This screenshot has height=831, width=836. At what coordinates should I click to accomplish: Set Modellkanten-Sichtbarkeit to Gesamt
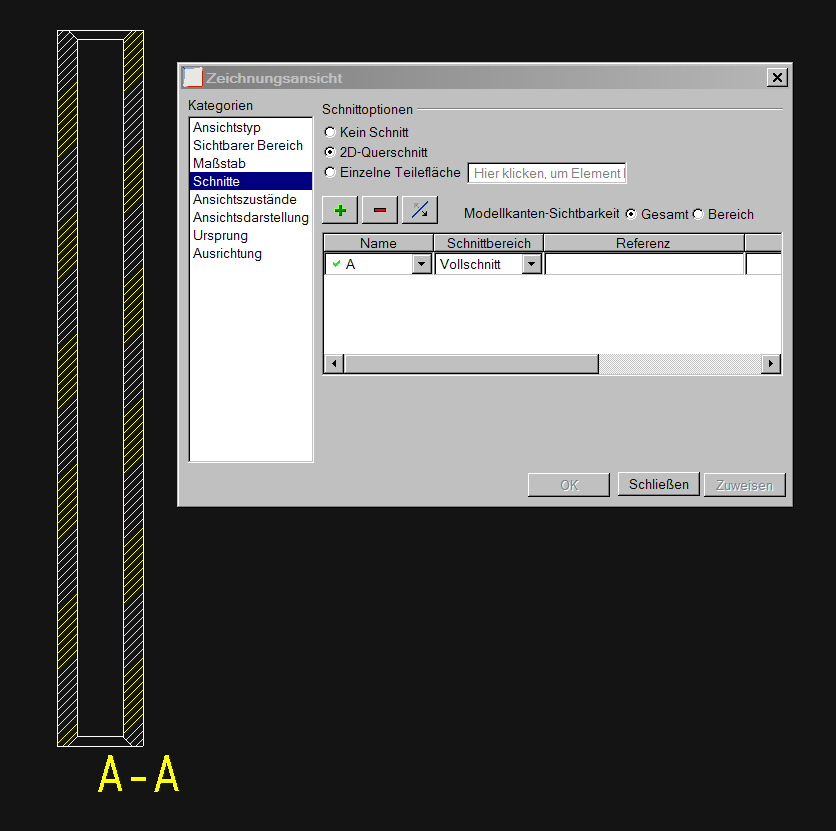click(x=631, y=214)
